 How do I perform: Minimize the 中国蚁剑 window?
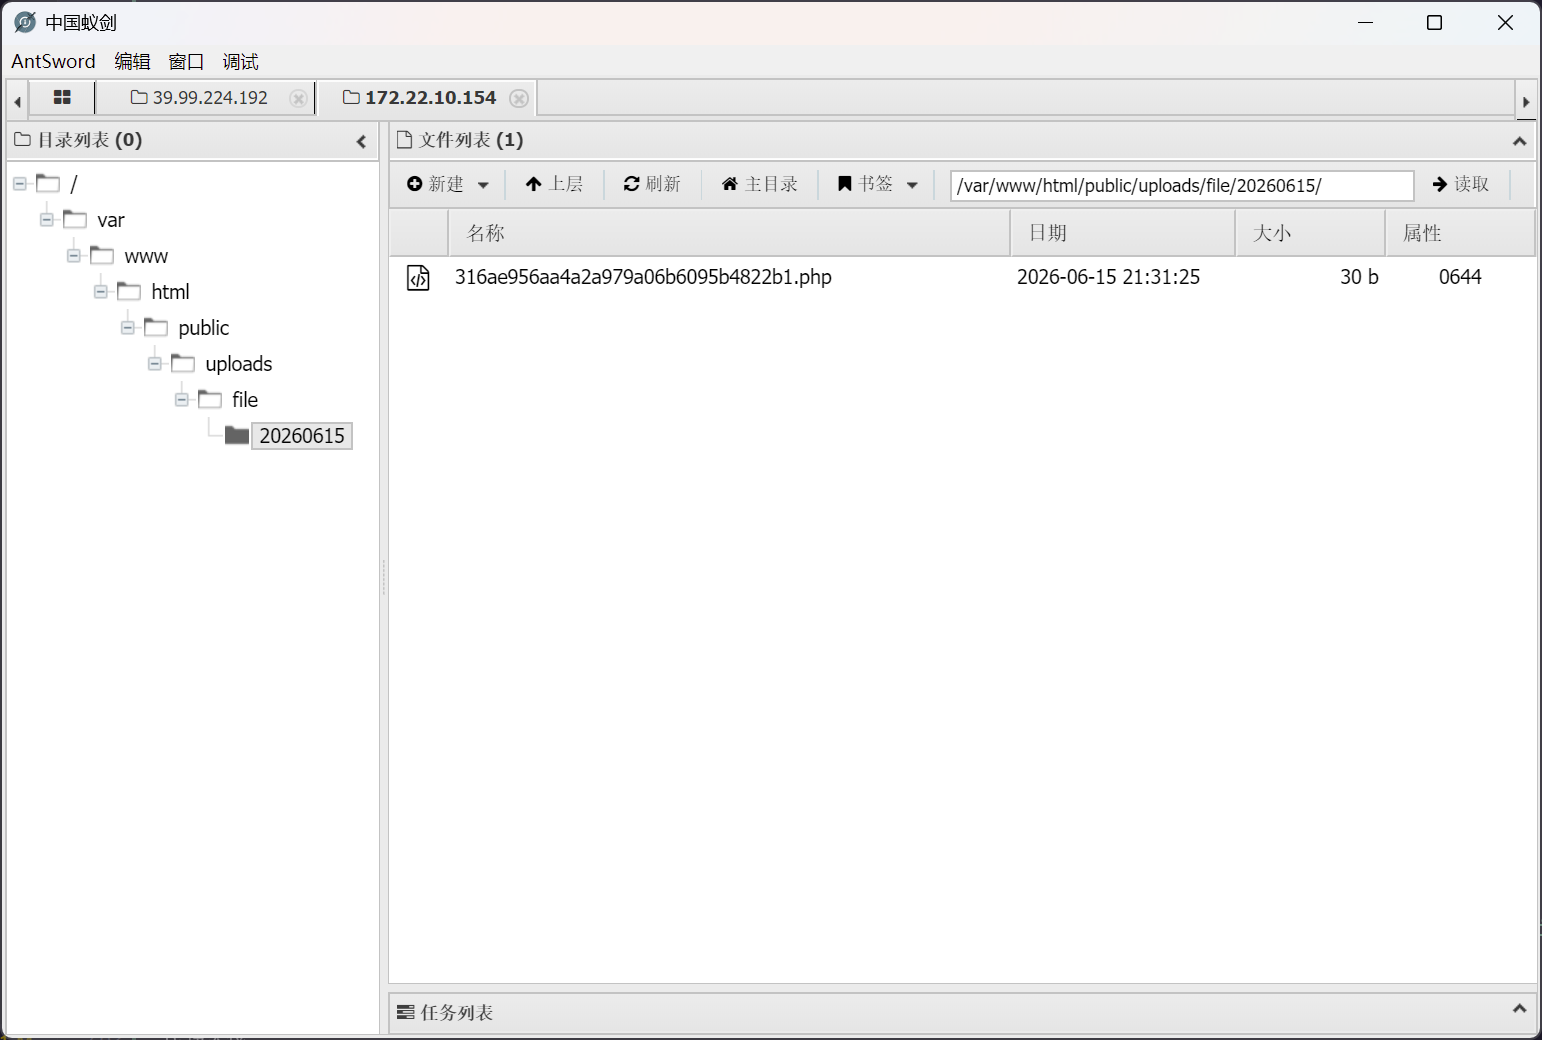(x=1366, y=22)
